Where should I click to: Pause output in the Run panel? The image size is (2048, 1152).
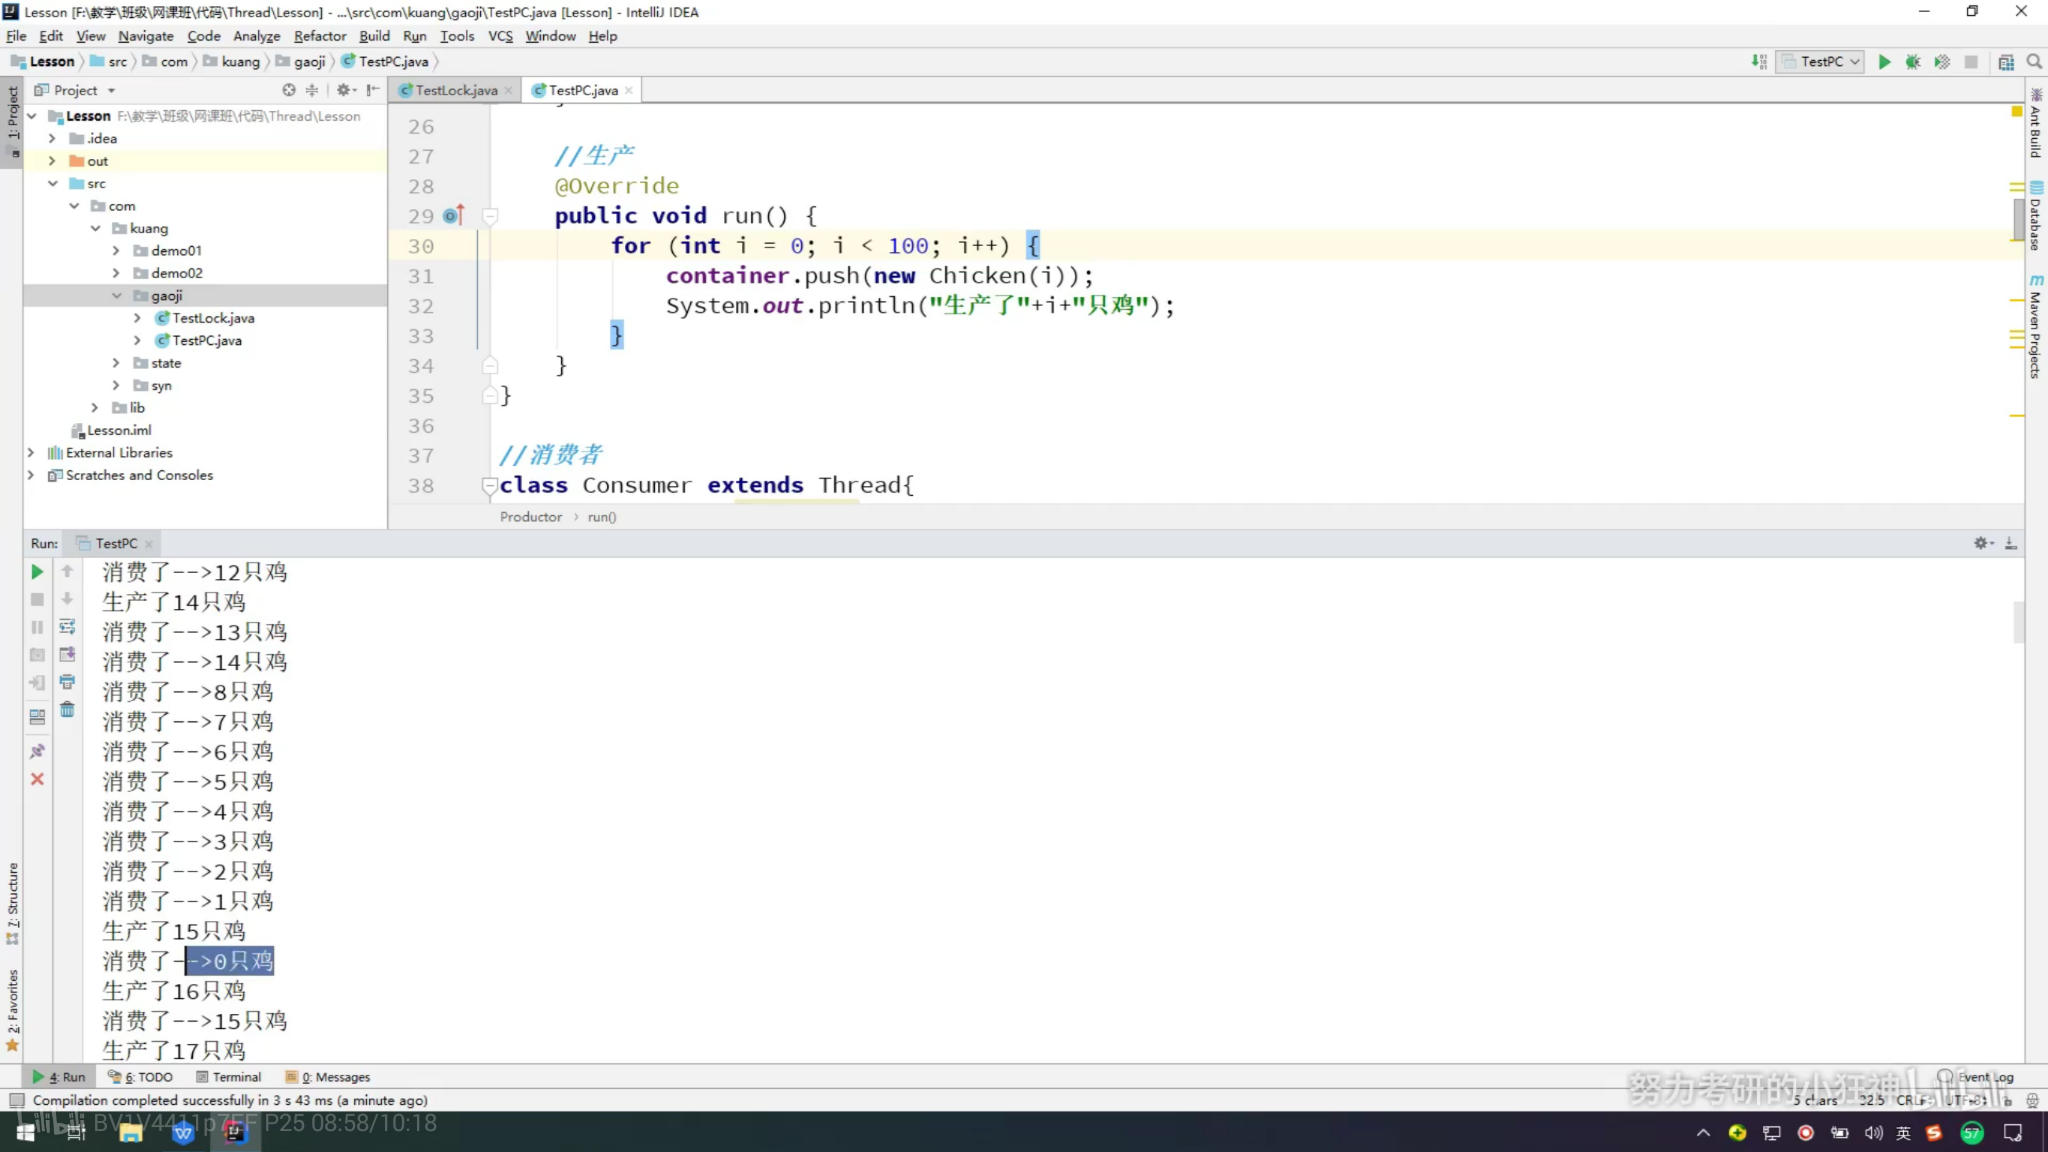tap(37, 627)
